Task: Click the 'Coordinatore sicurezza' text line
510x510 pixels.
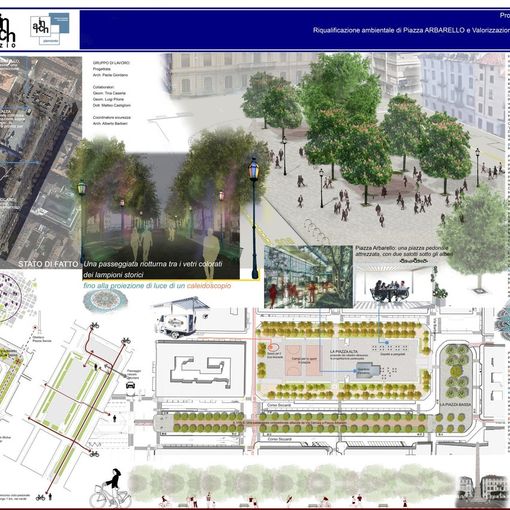Action: [112, 117]
